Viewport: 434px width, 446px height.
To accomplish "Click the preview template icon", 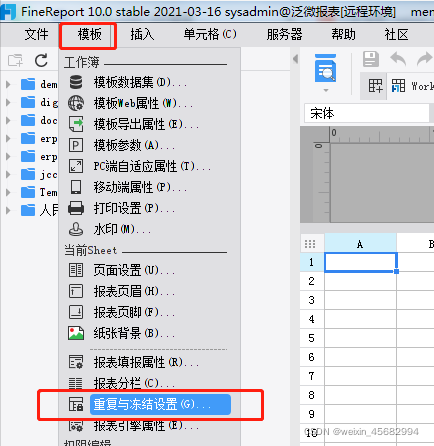I will (325, 68).
